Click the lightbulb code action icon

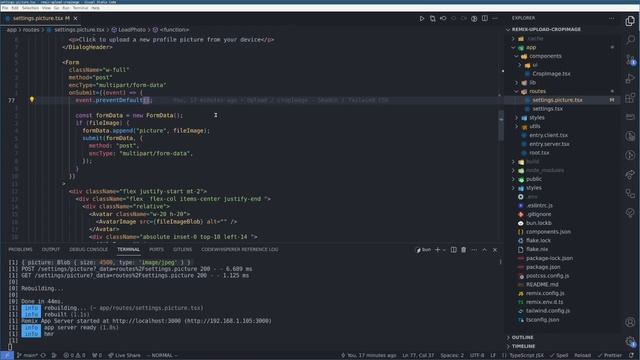(31, 100)
